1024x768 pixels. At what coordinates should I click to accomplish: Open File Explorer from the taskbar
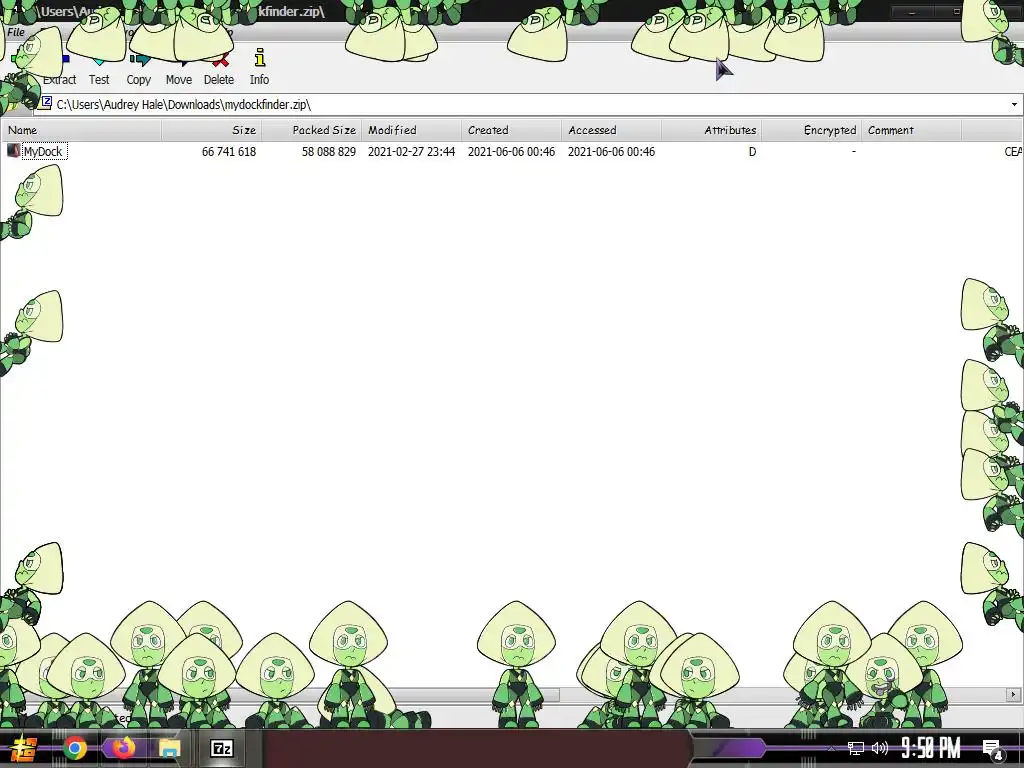169,748
